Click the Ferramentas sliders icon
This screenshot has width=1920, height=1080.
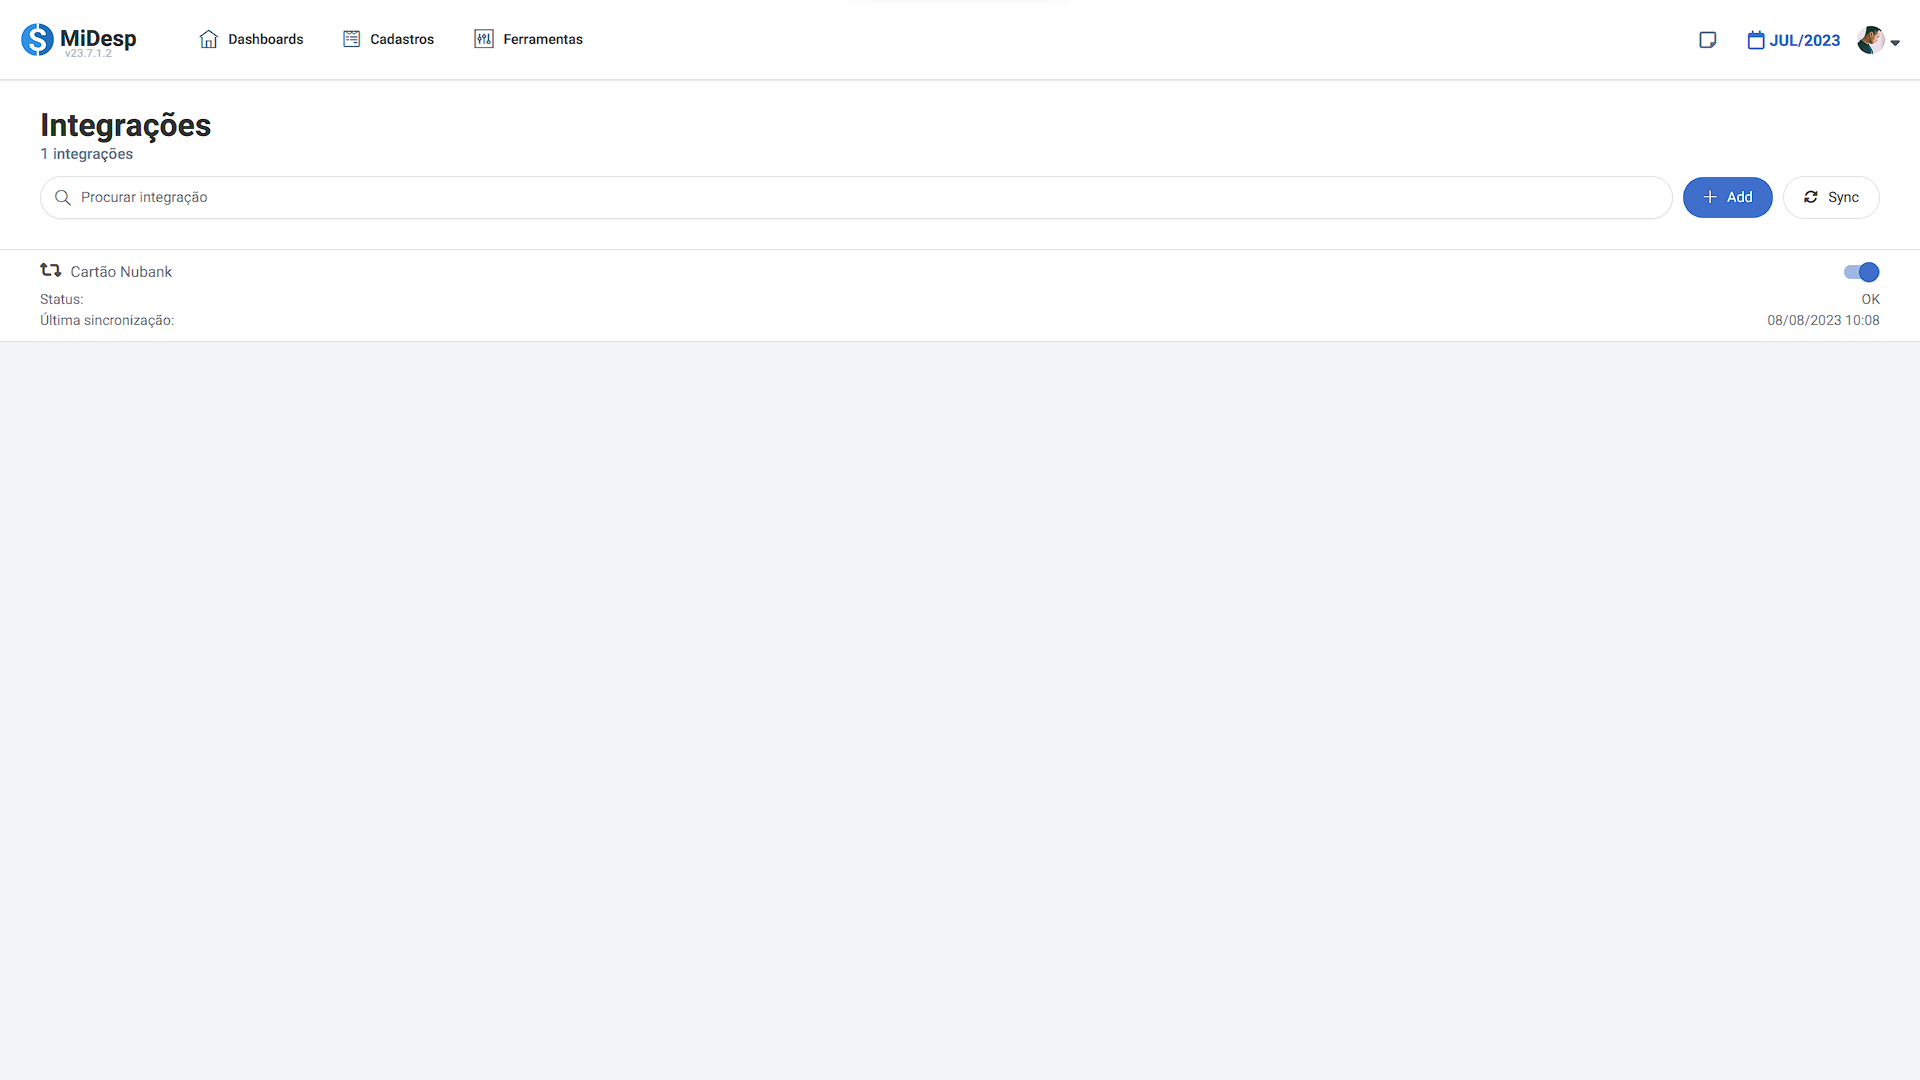484,39
